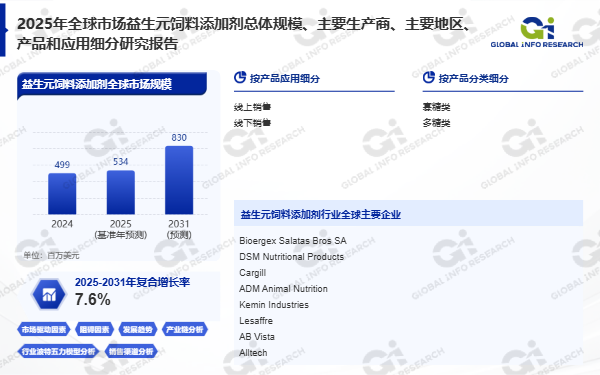The image size is (600, 375).
Task: Open the 行业波特五力模型分析 tag
Action: (x=58, y=351)
